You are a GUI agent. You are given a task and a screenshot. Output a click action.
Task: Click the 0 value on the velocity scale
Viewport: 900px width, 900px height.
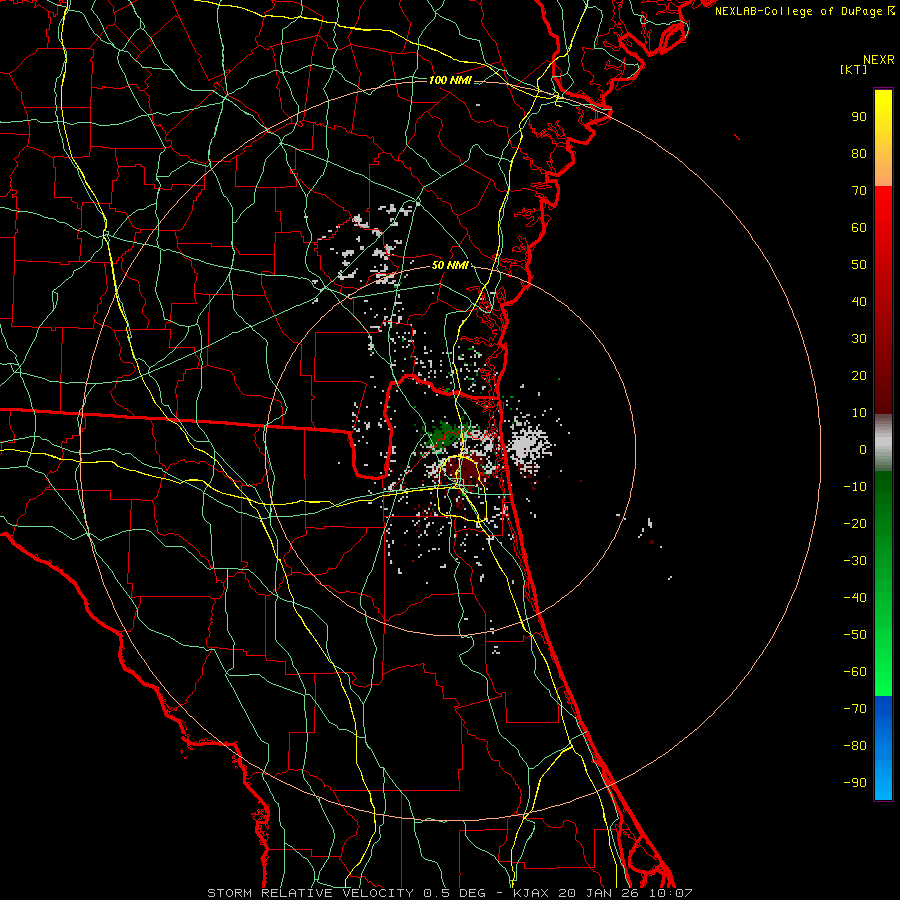(x=863, y=449)
